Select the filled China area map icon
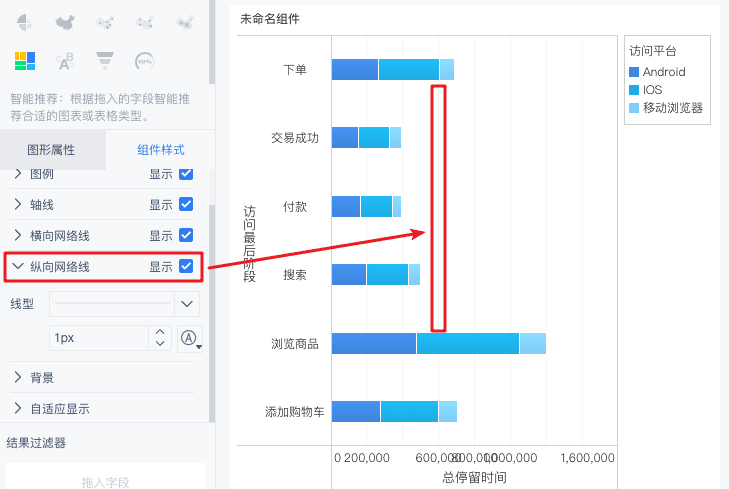Image resolution: width=729 pixels, height=489 pixels. point(65,22)
